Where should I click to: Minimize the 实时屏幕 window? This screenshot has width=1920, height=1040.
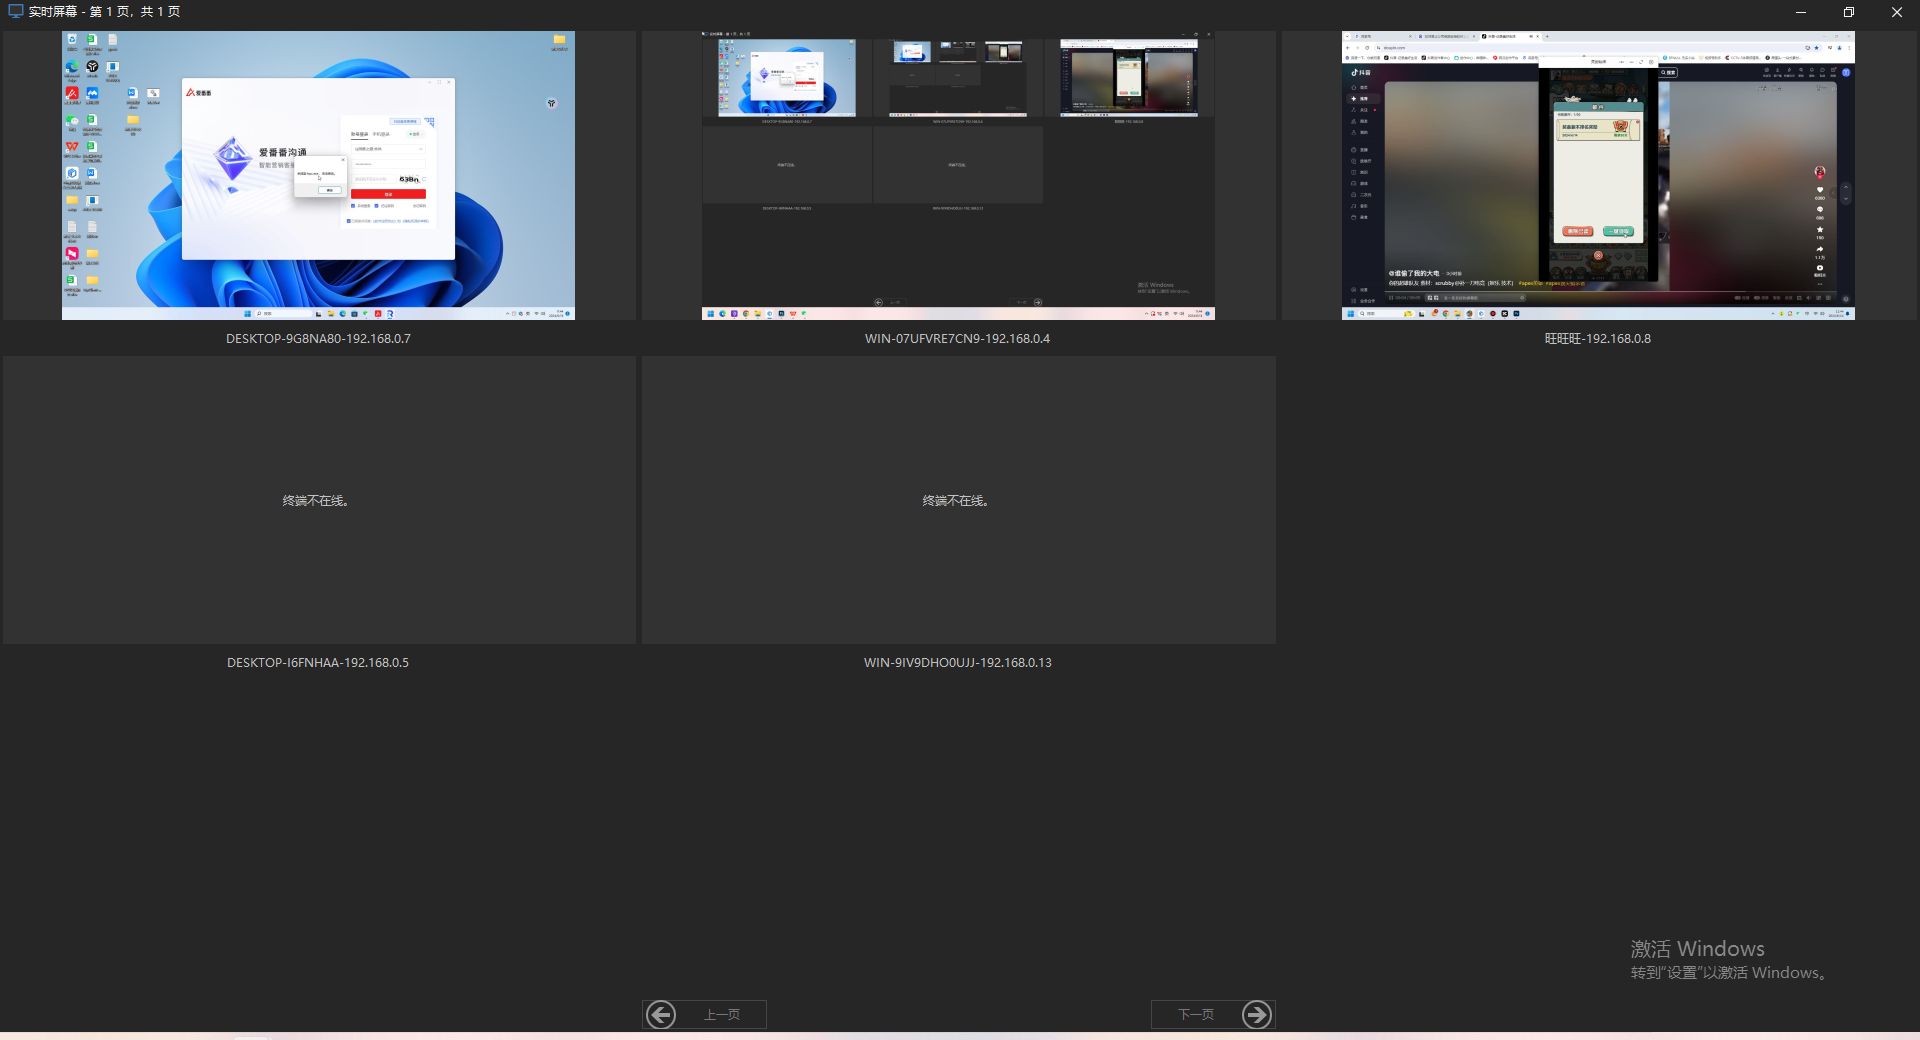tap(1801, 12)
